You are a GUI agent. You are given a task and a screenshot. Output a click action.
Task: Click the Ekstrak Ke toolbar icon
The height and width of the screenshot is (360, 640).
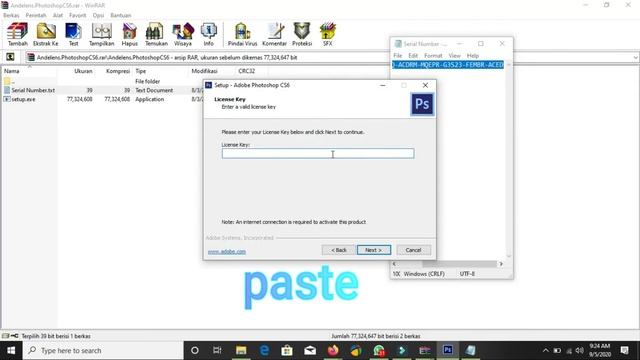46,34
